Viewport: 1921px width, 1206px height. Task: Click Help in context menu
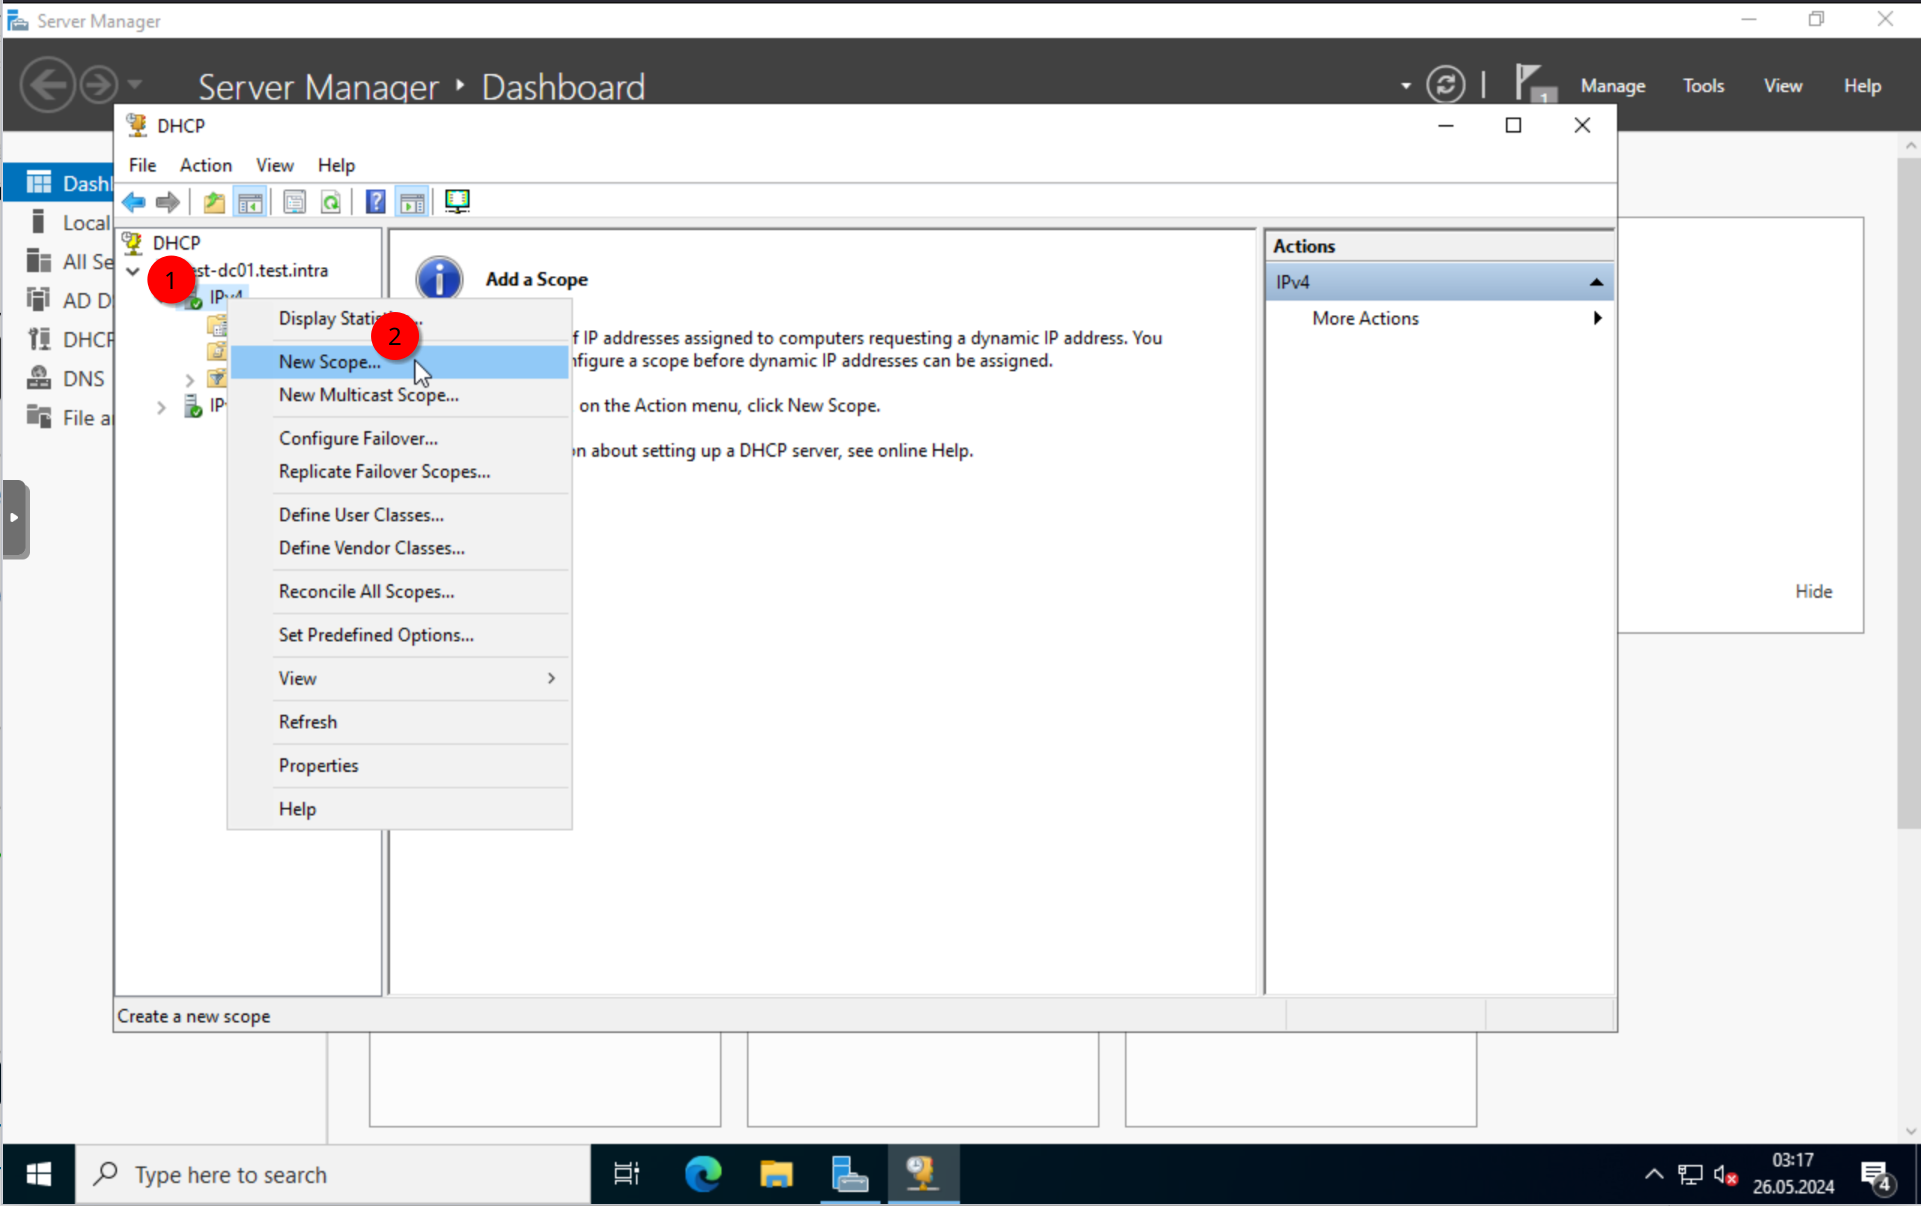tap(400, 809)
